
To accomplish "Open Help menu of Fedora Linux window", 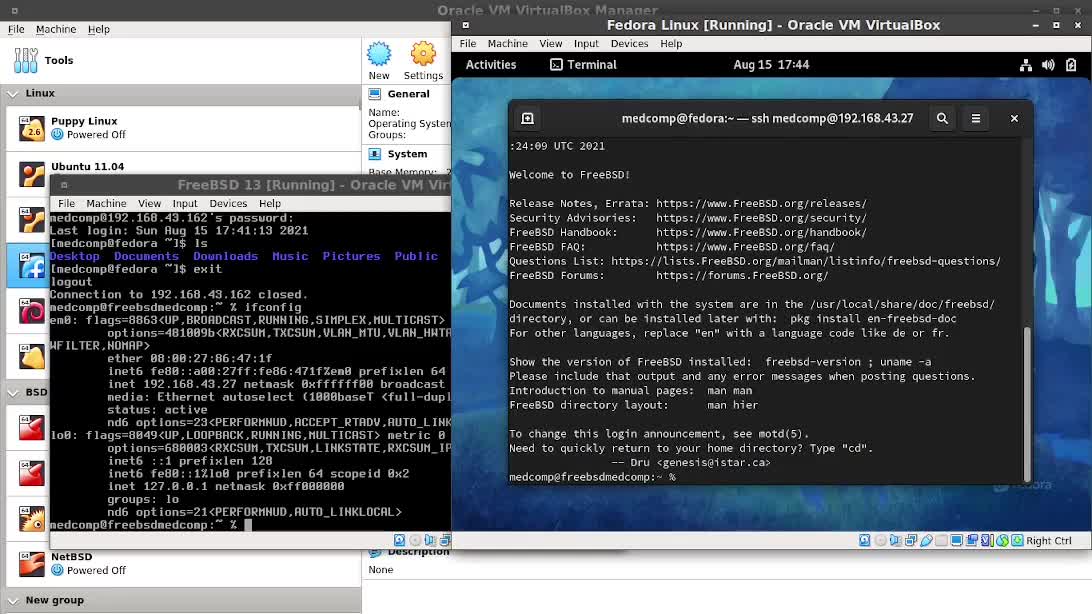I will click(x=671, y=43).
